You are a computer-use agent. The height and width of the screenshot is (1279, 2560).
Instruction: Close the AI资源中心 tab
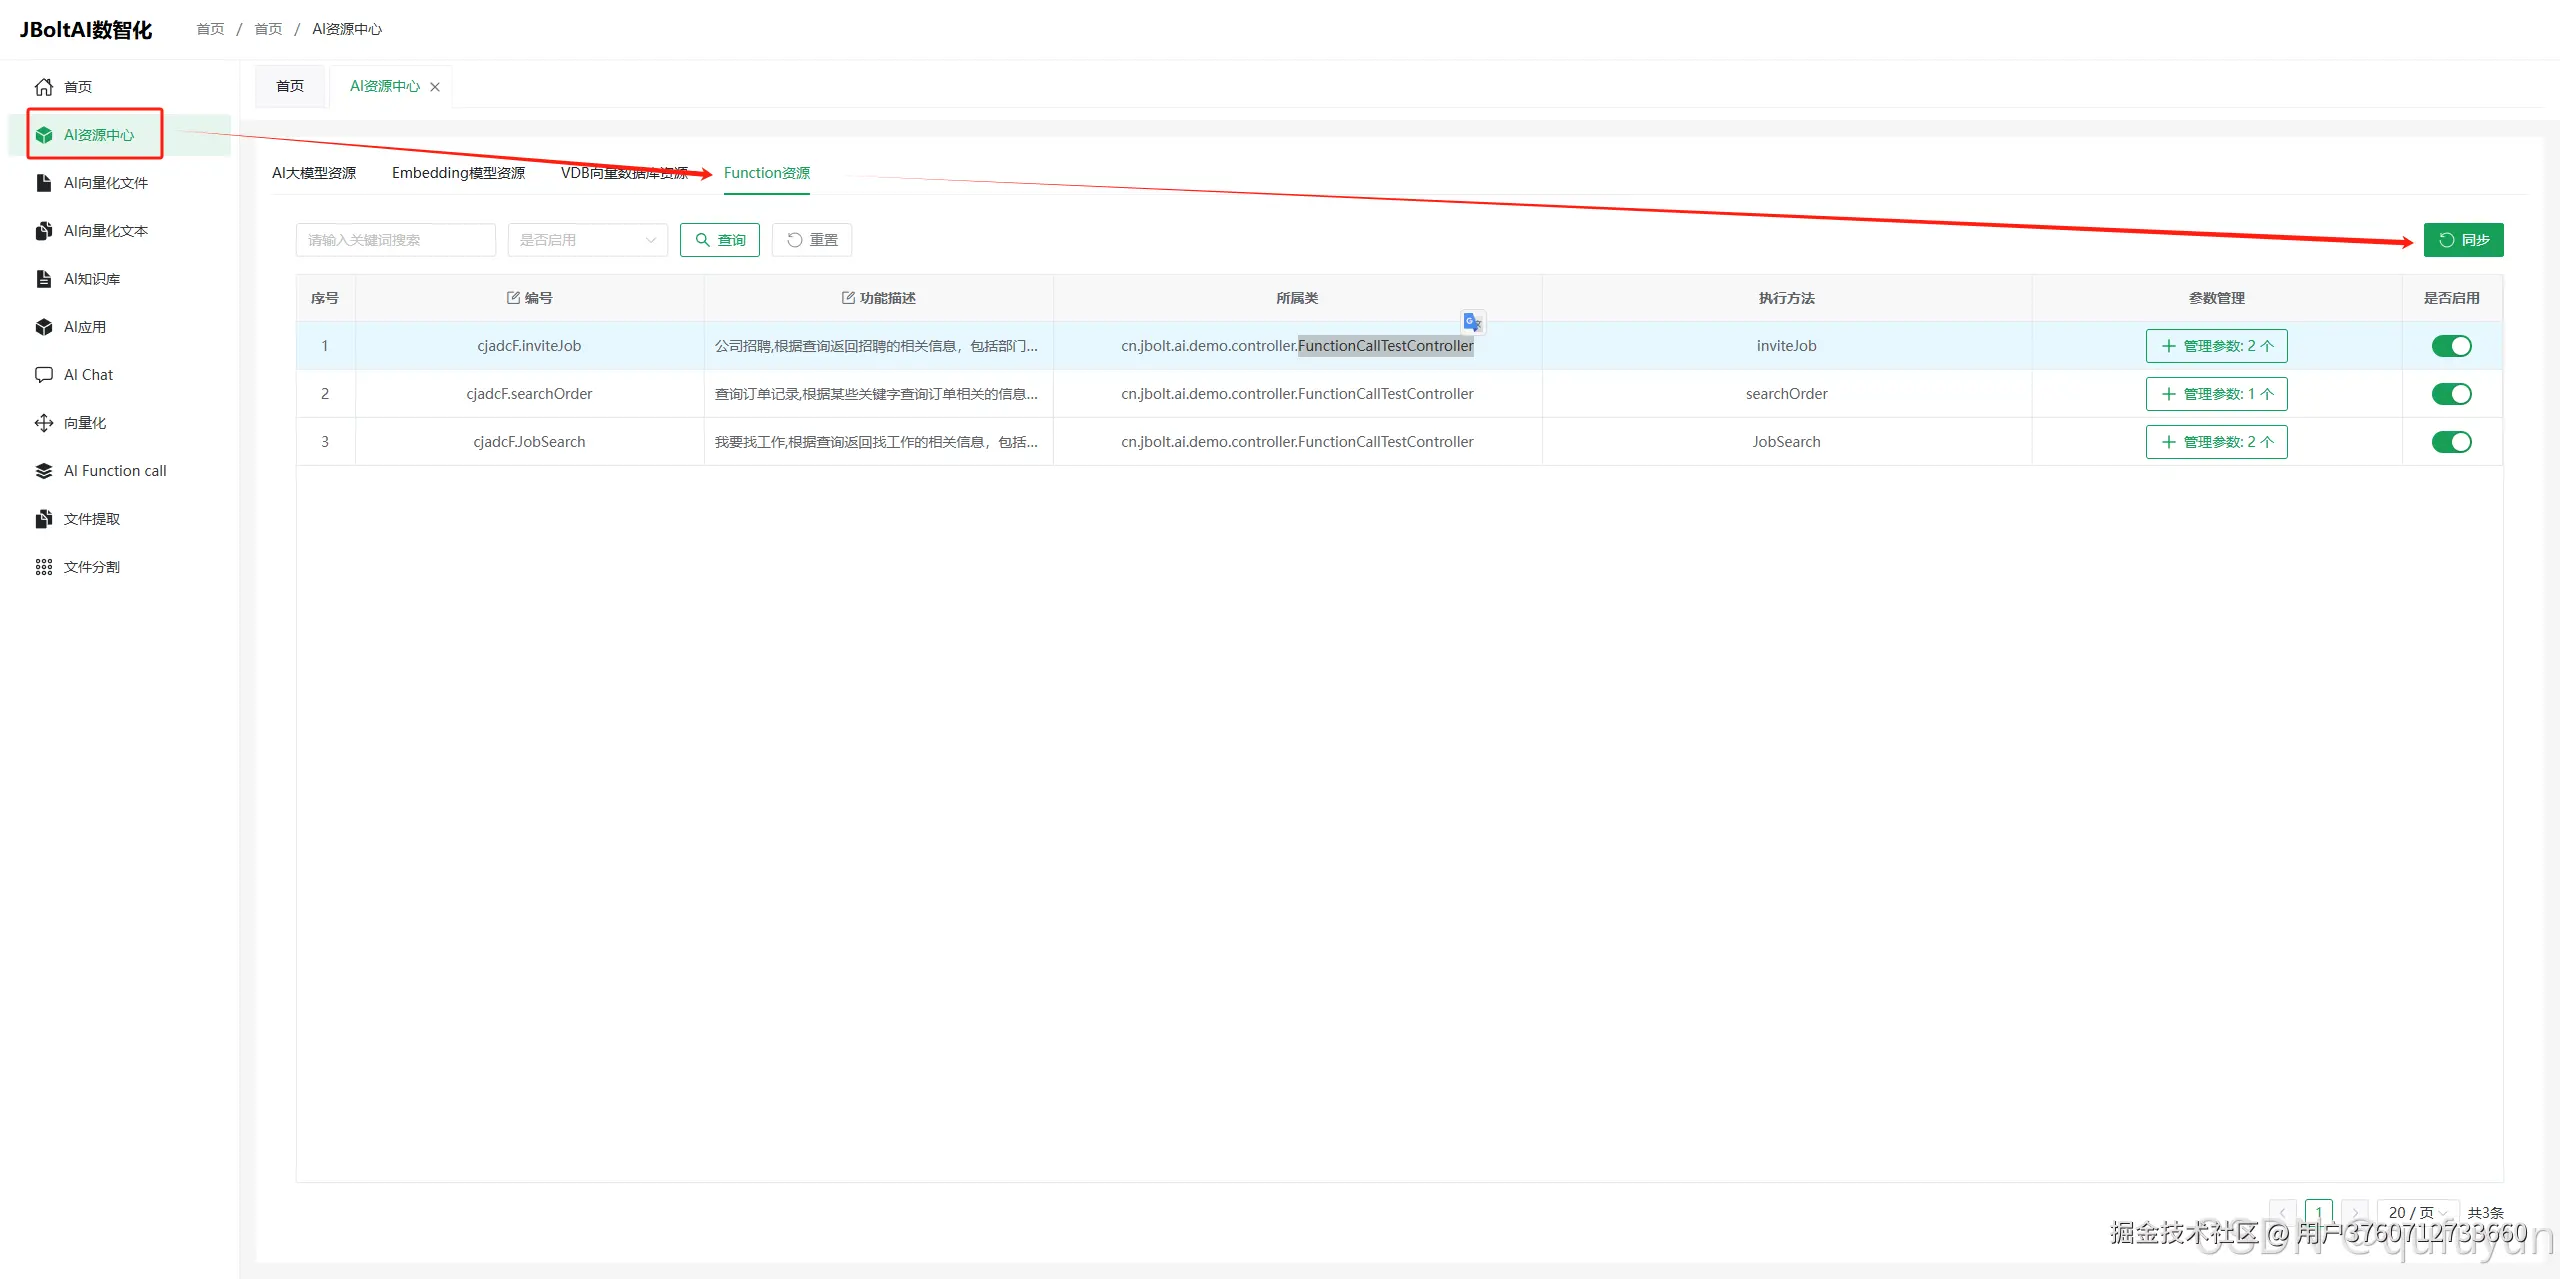pos(435,87)
